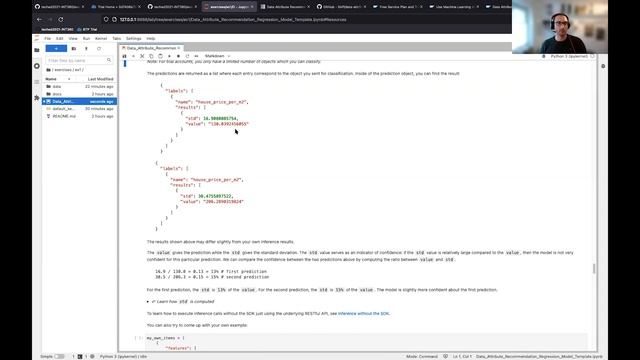Open 'ex1' in the breadcrumb path
640x360 pixels.
point(78,70)
